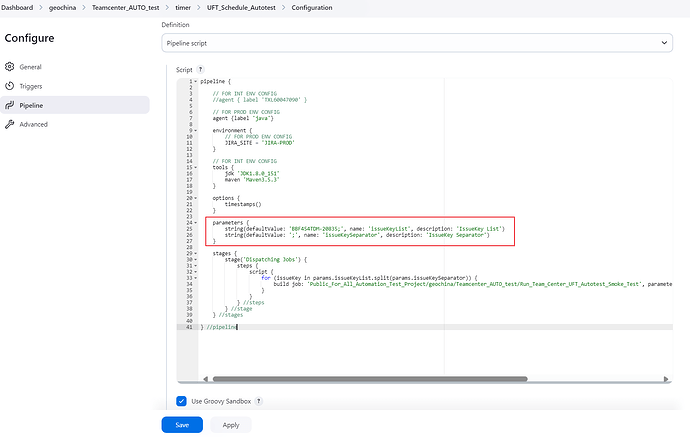Open the Use Groovy Sandbox help icon
The width and height of the screenshot is (690, 437).
coord(259,401)
